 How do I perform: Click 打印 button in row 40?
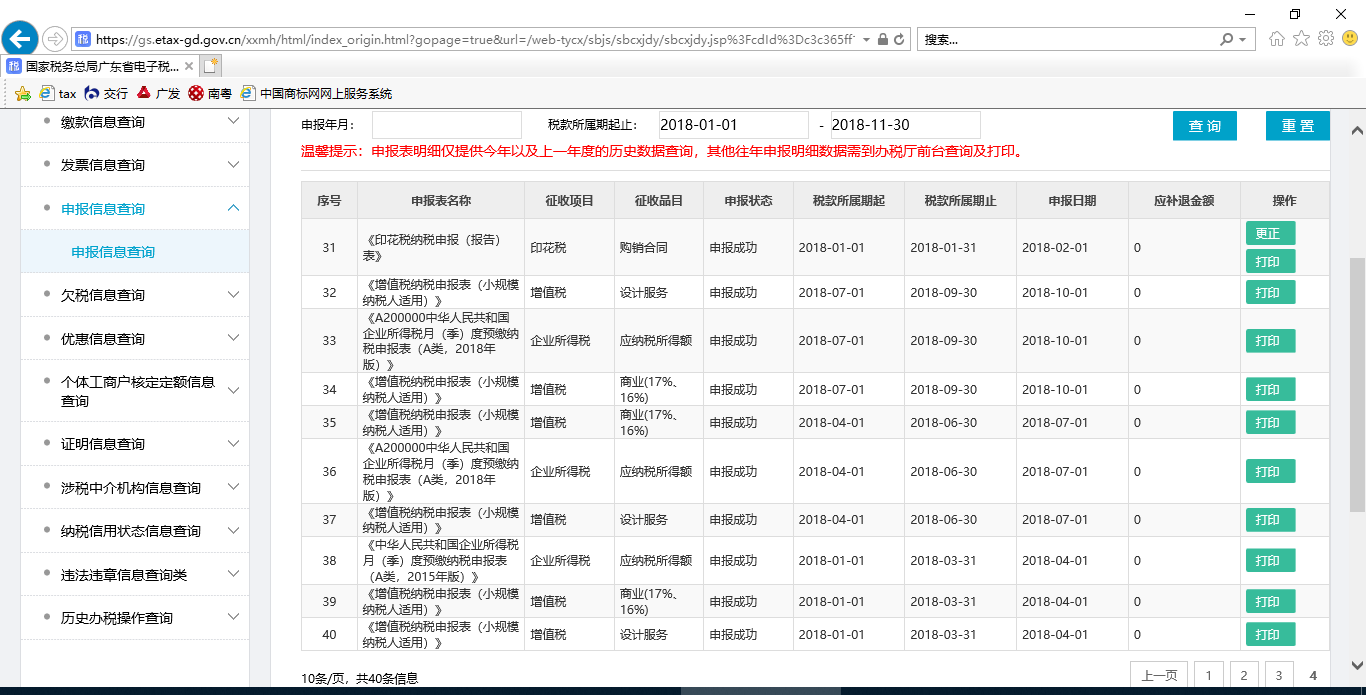coord(1270,635)
